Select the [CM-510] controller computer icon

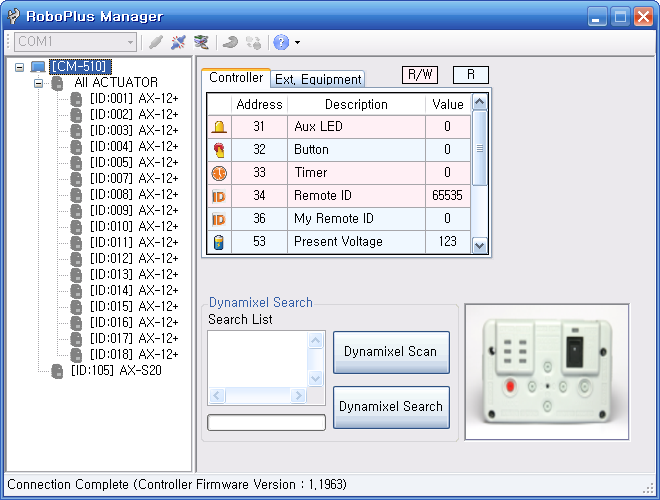(38, 66)
